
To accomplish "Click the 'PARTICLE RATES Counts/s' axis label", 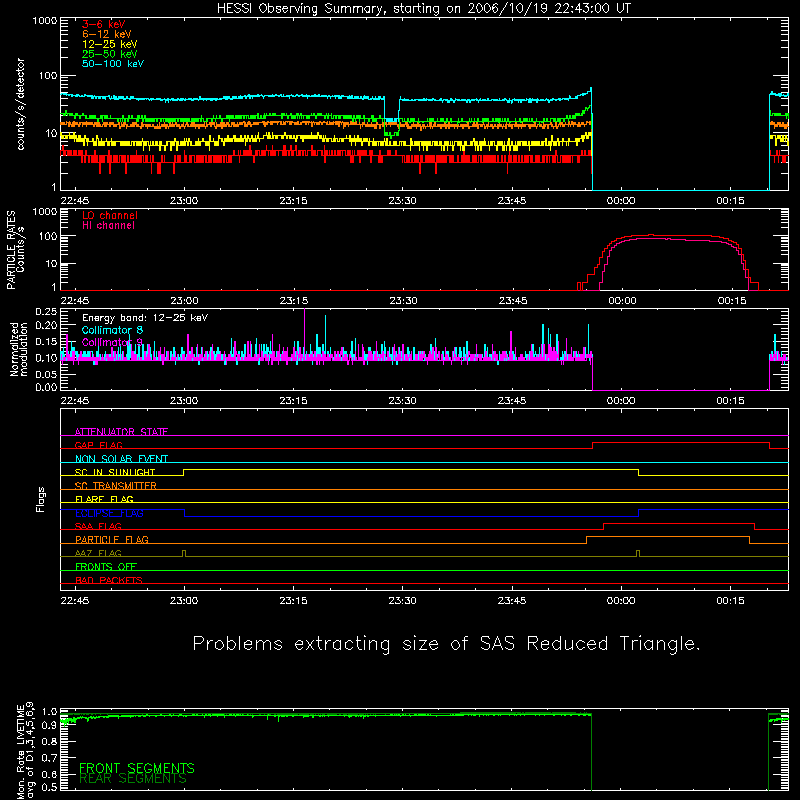I will point(15,250).
